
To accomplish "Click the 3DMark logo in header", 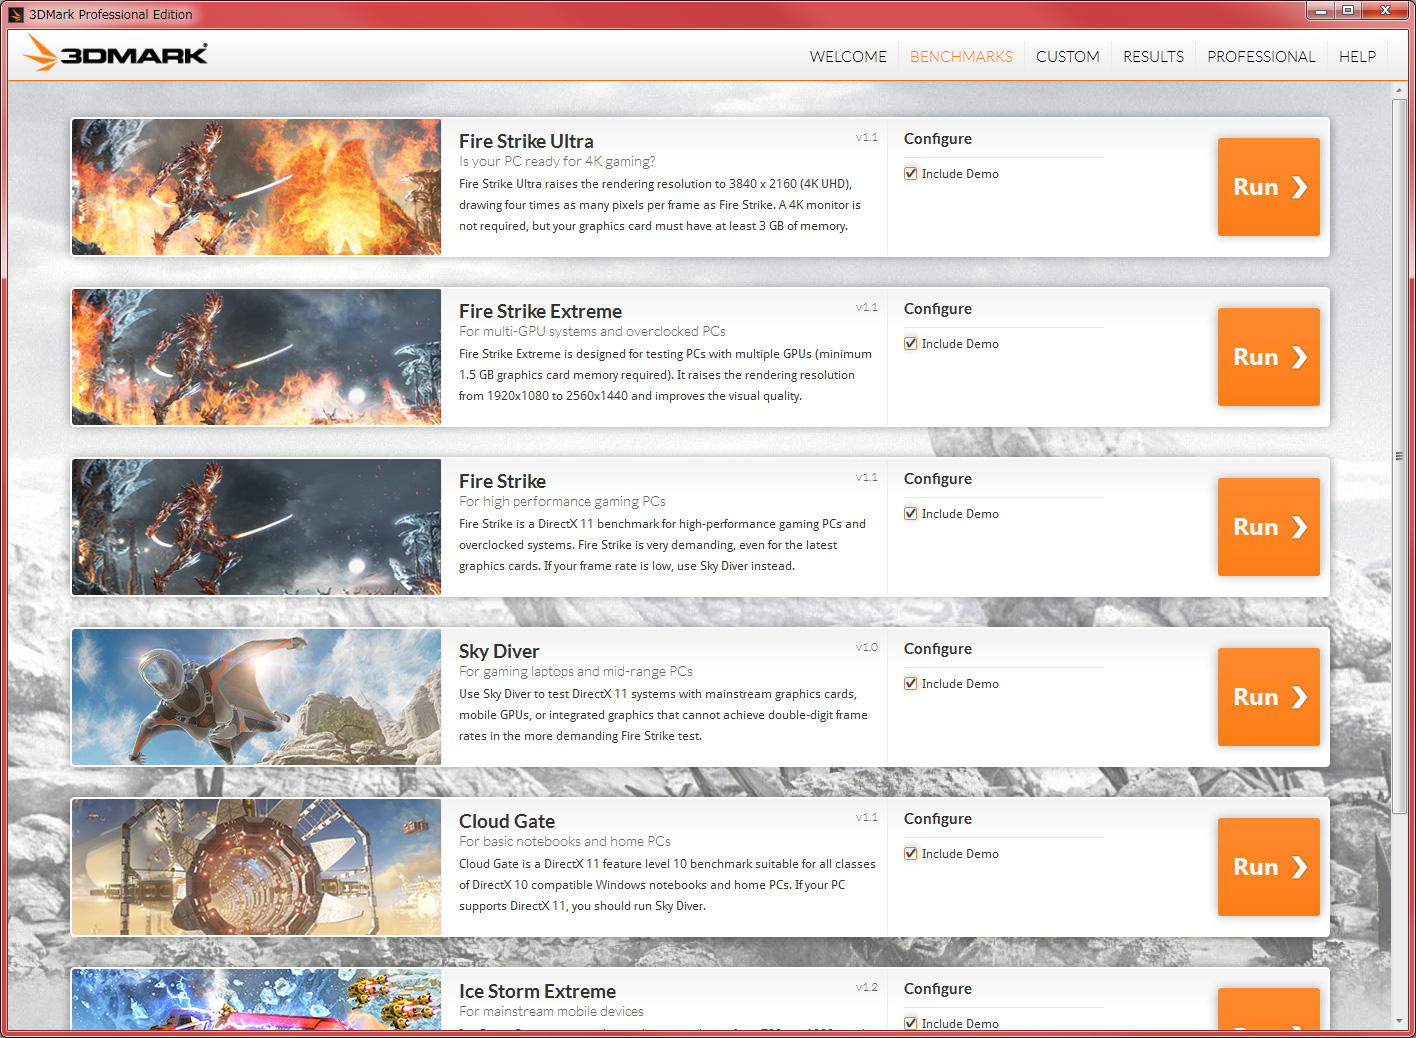I will (116, 54).
